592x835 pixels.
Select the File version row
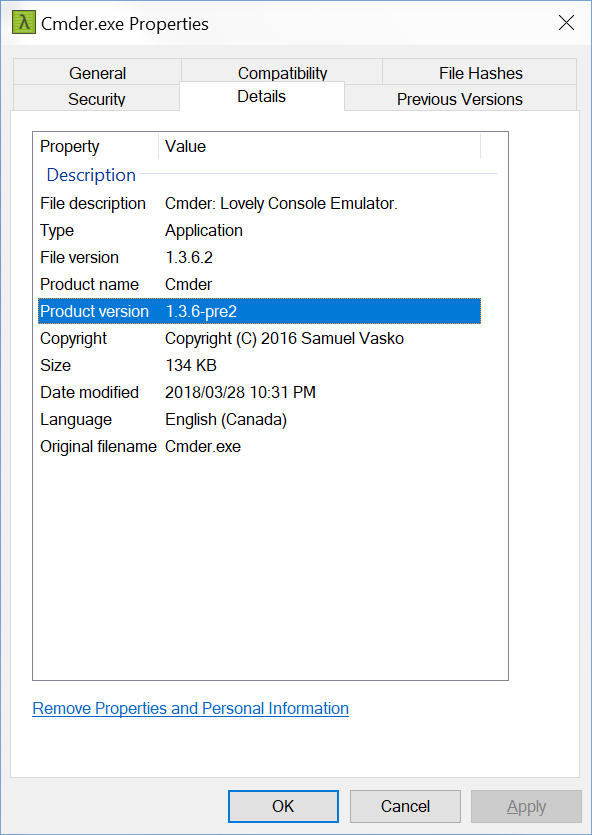[x=259, y=257]
